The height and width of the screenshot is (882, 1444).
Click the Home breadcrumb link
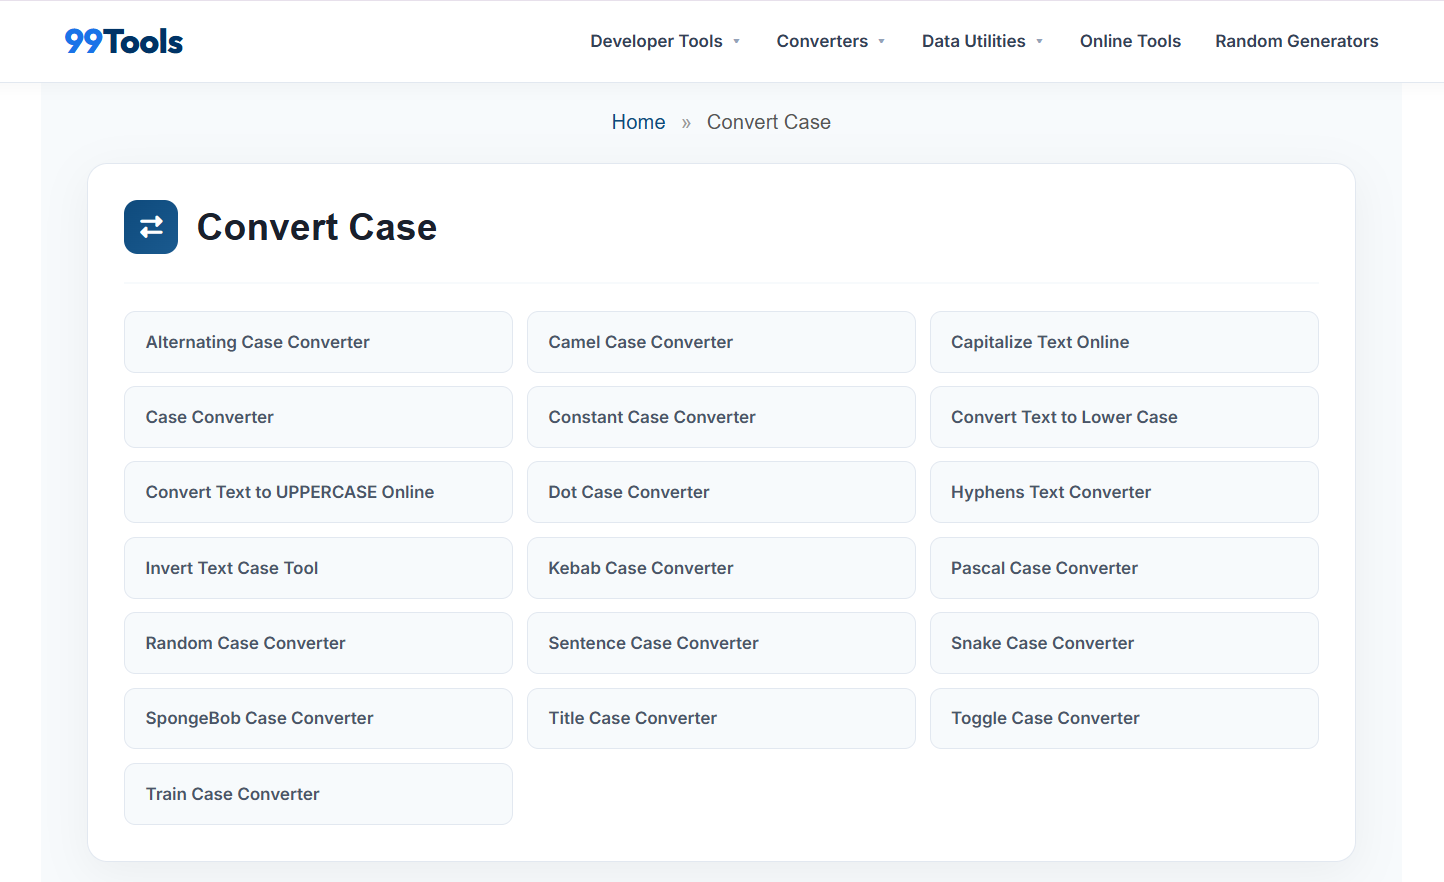(x=638, y=122)
